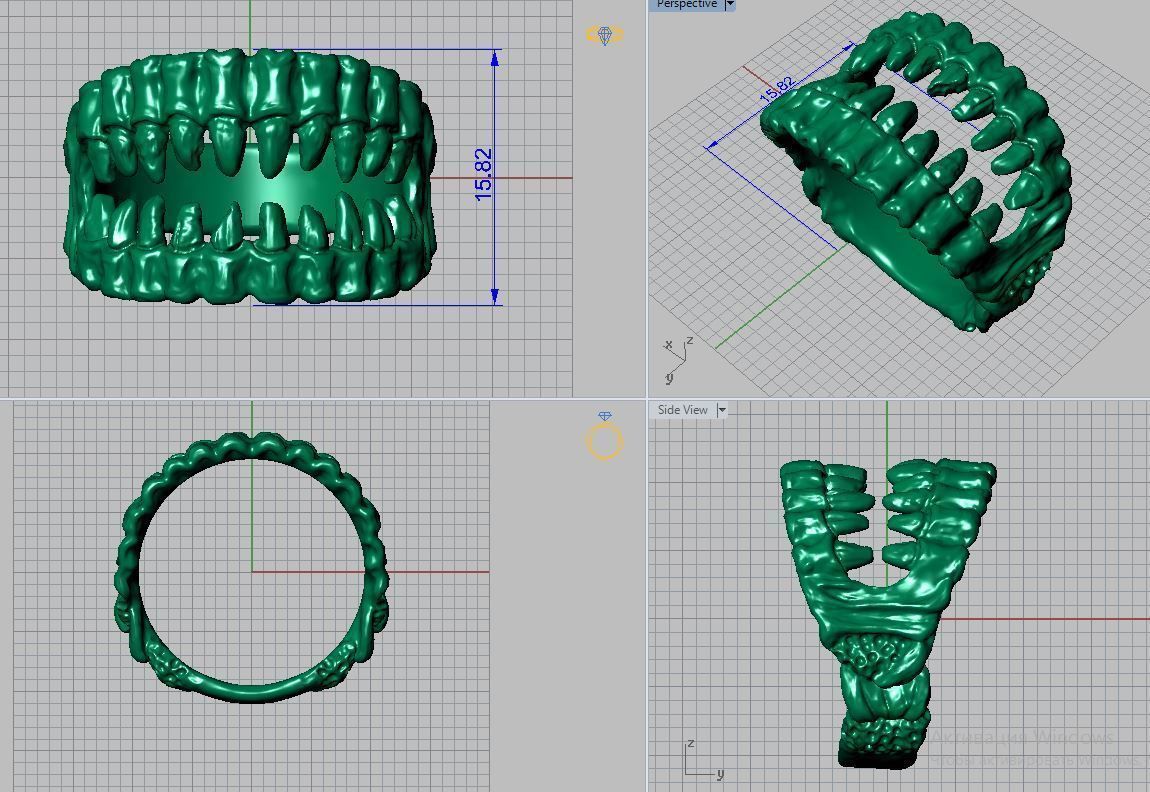Click the Side View viewport title
1150x792 pixels.
pyautogui.click(x=682, y=410)
